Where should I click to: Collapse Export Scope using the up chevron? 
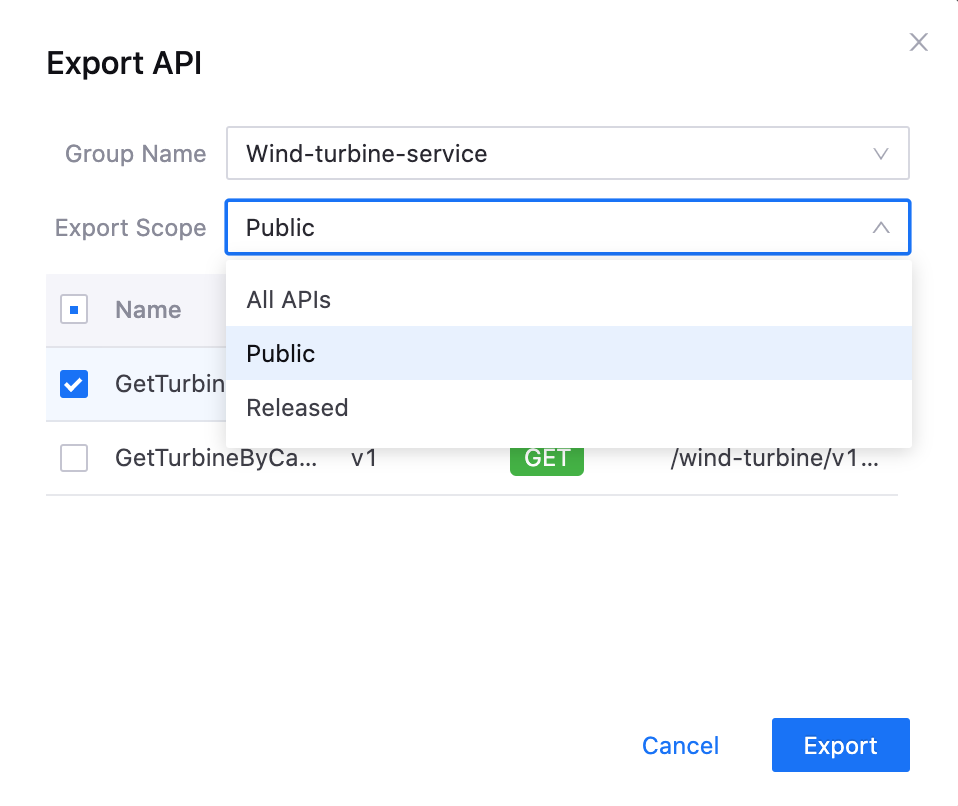880,228
